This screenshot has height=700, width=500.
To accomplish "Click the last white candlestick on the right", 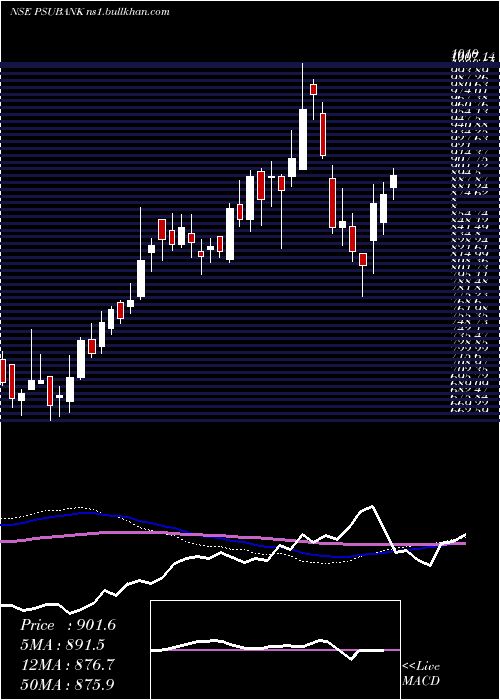I will [x=393, y=182].
